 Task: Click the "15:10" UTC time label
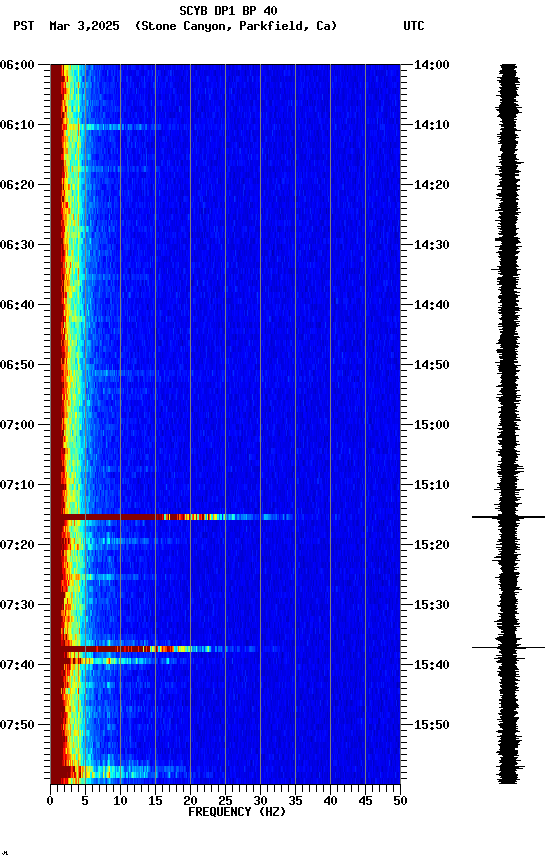[x=432, y=485]
